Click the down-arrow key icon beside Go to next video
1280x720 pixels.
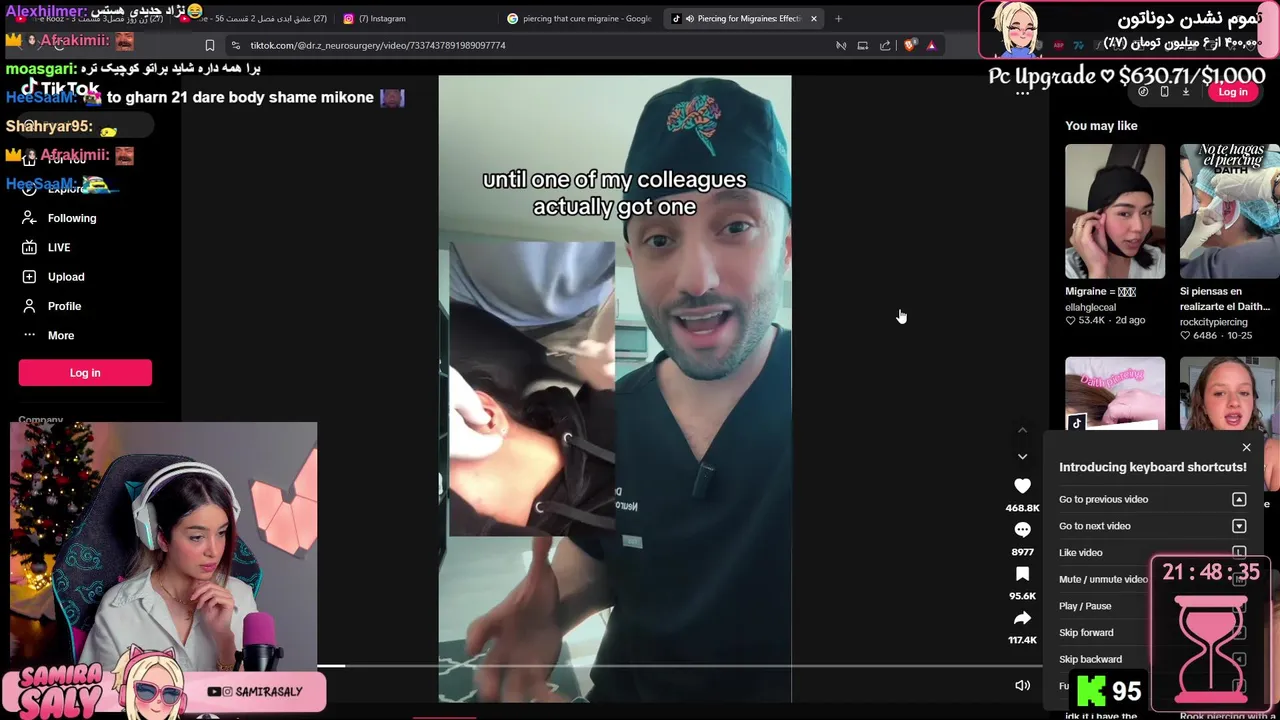pos(1239,526)
